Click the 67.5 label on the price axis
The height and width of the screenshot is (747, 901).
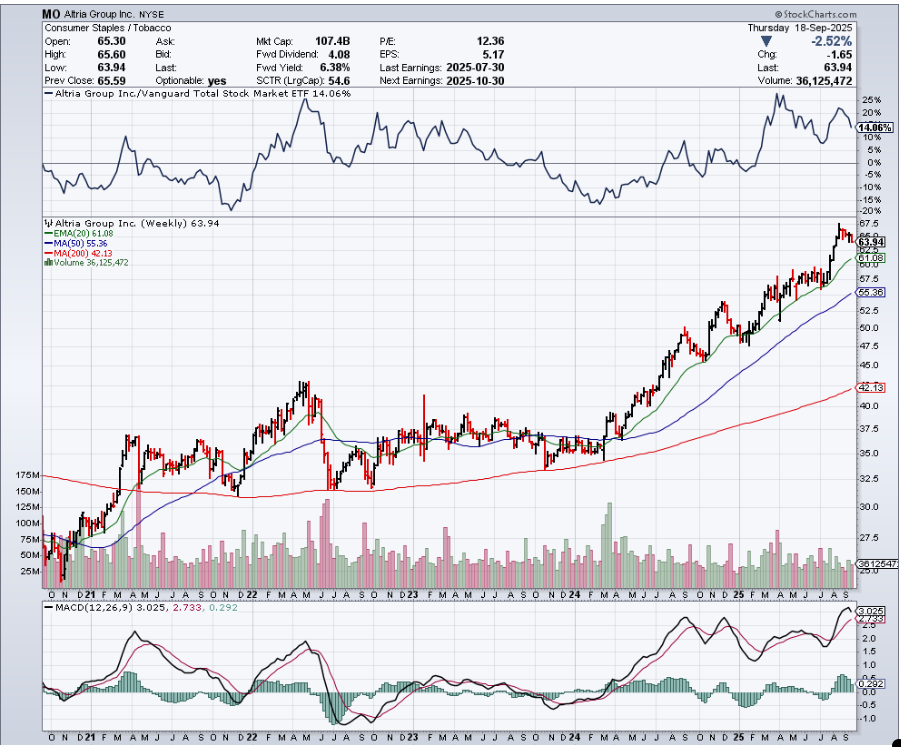[x=869, y=224]
